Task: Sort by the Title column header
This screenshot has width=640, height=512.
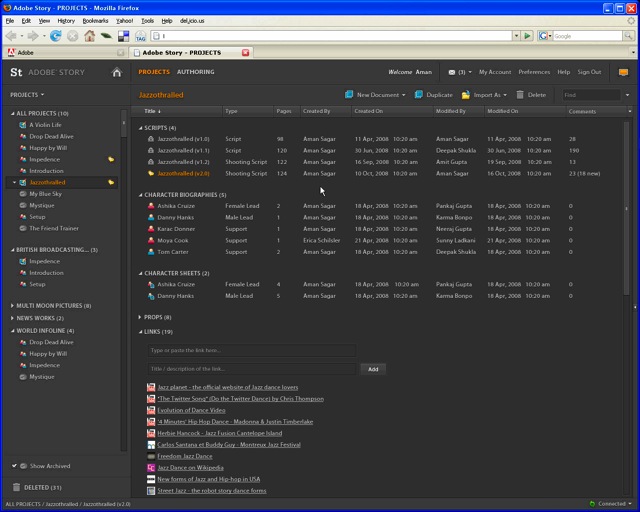Action: pyautogui.click(x=177, y=111)
